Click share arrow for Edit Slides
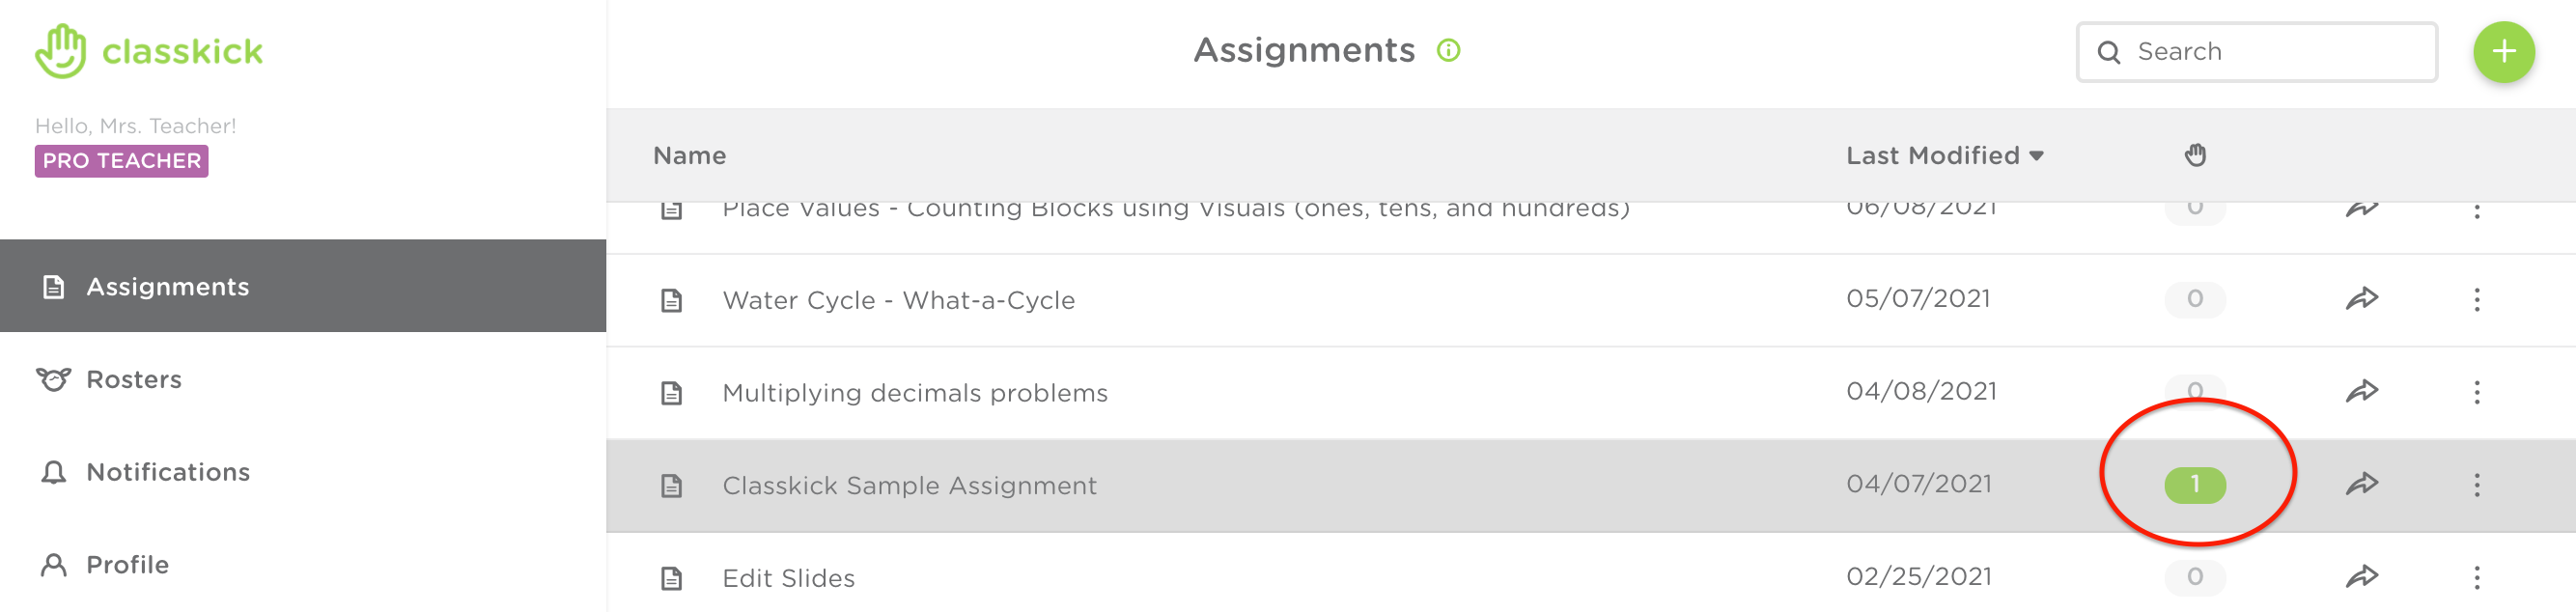This screenshot has height=612, width=2576. pyautogui.click(x=2362, y=577)
